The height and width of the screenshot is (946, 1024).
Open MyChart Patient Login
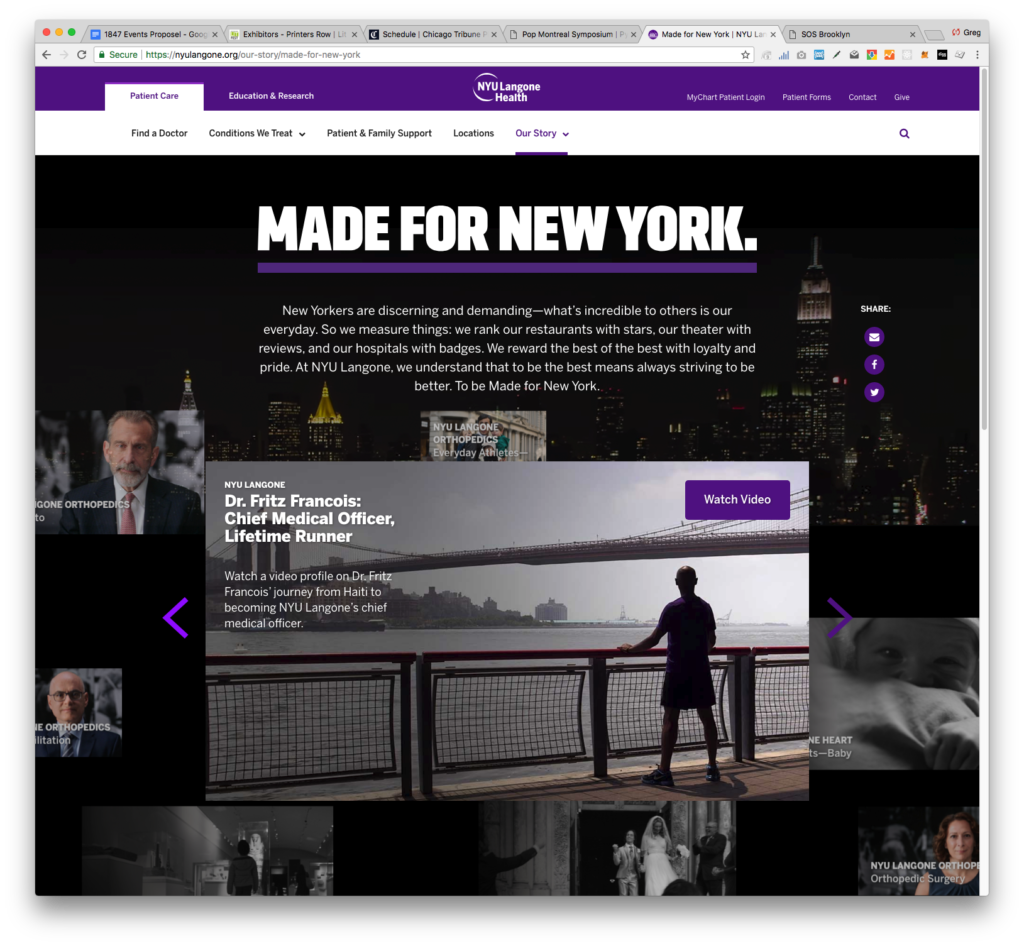726,97
